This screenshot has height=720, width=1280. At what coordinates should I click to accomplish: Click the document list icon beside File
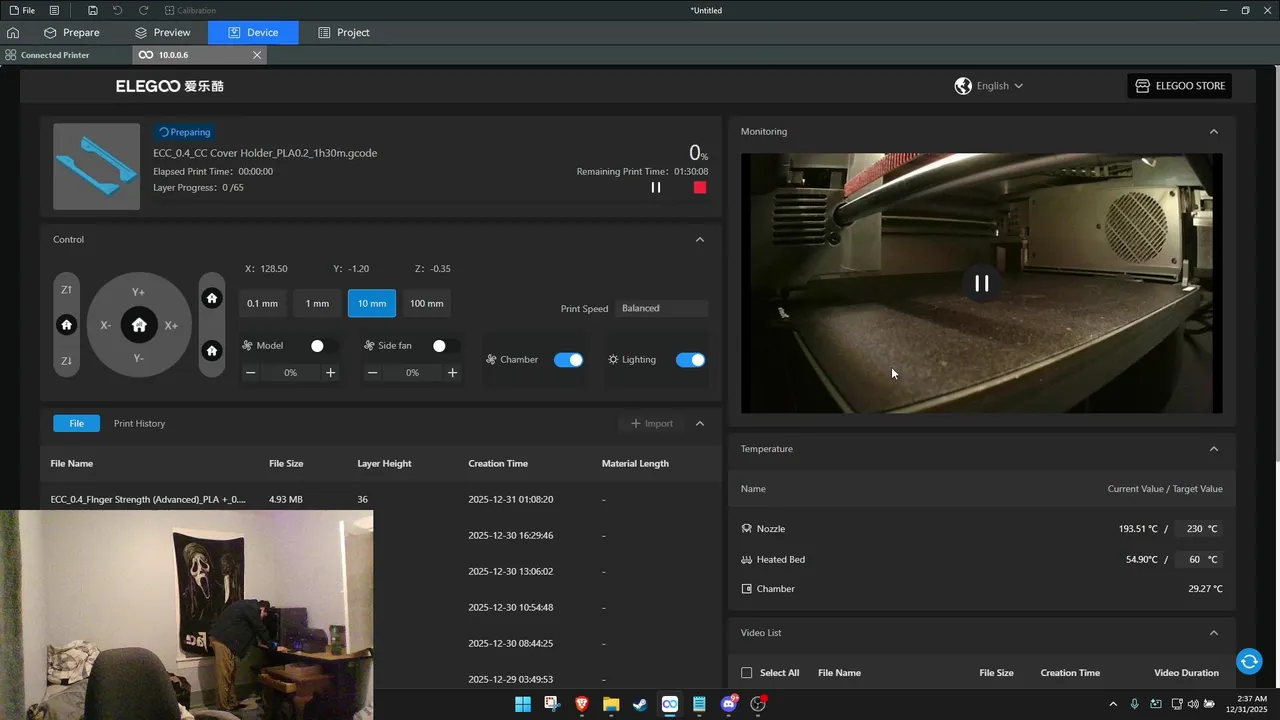click(x=54, y=10)
